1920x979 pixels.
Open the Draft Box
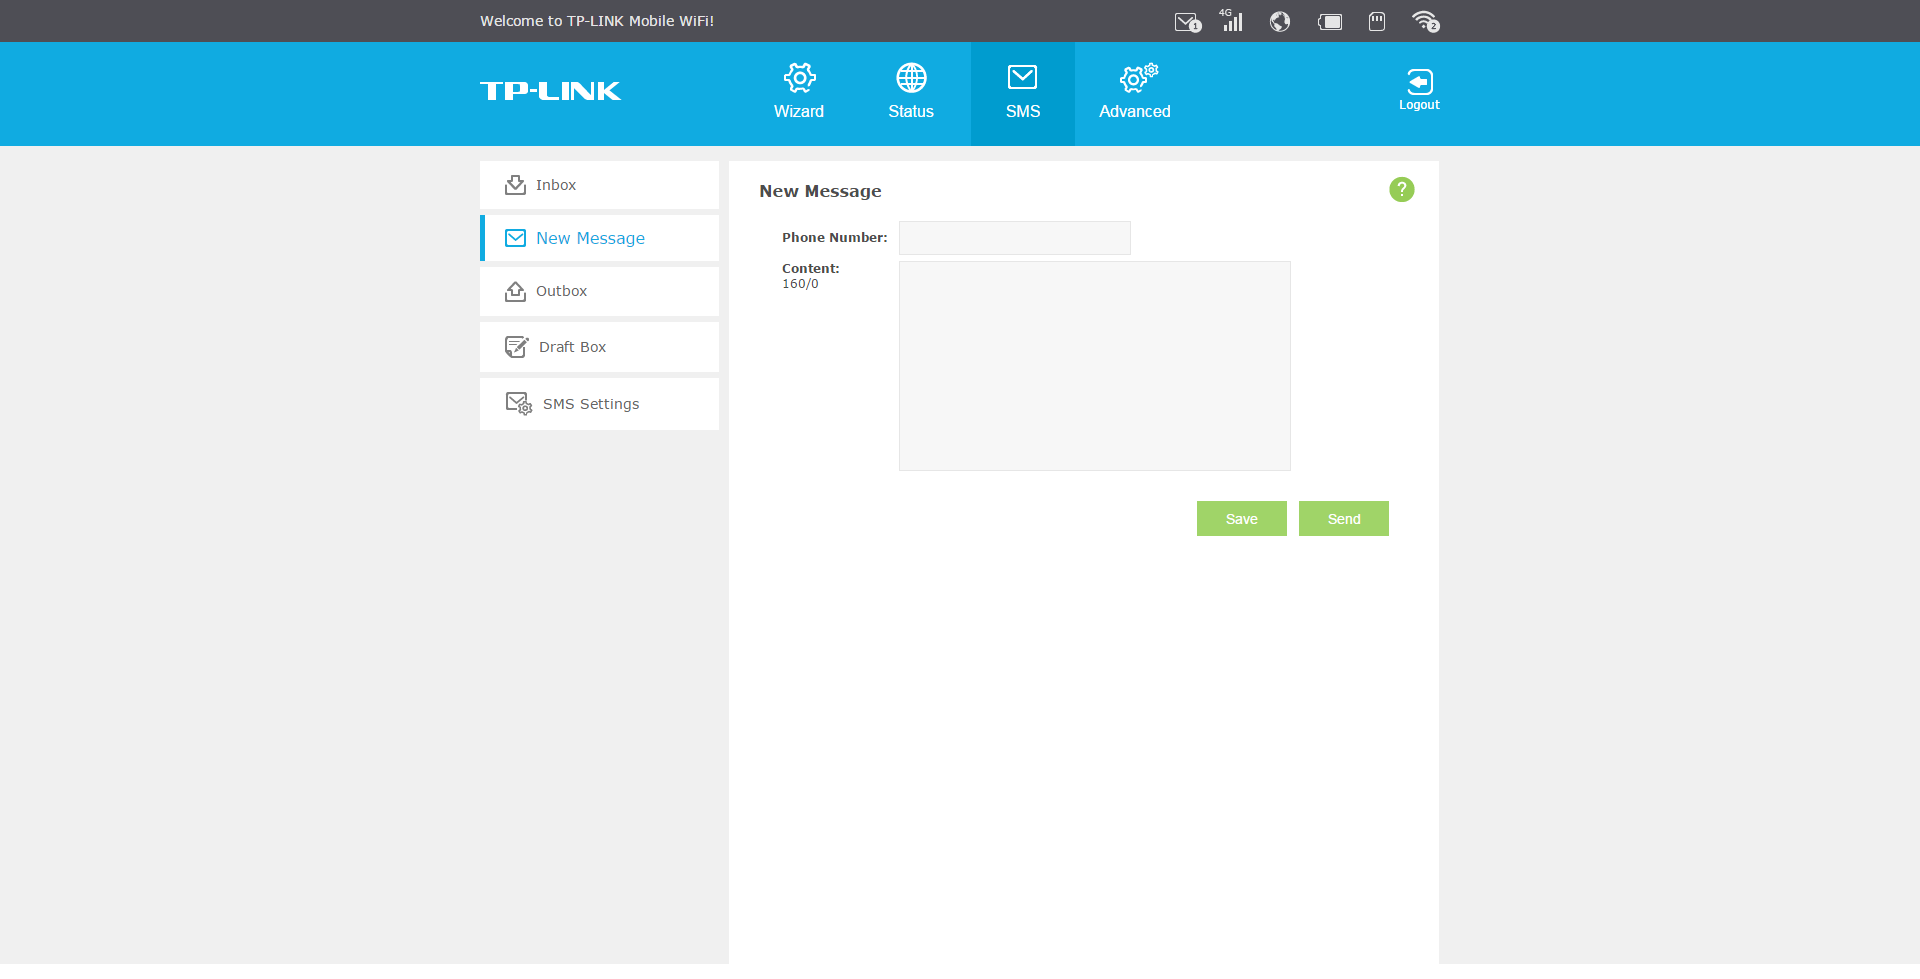point(599,347)
